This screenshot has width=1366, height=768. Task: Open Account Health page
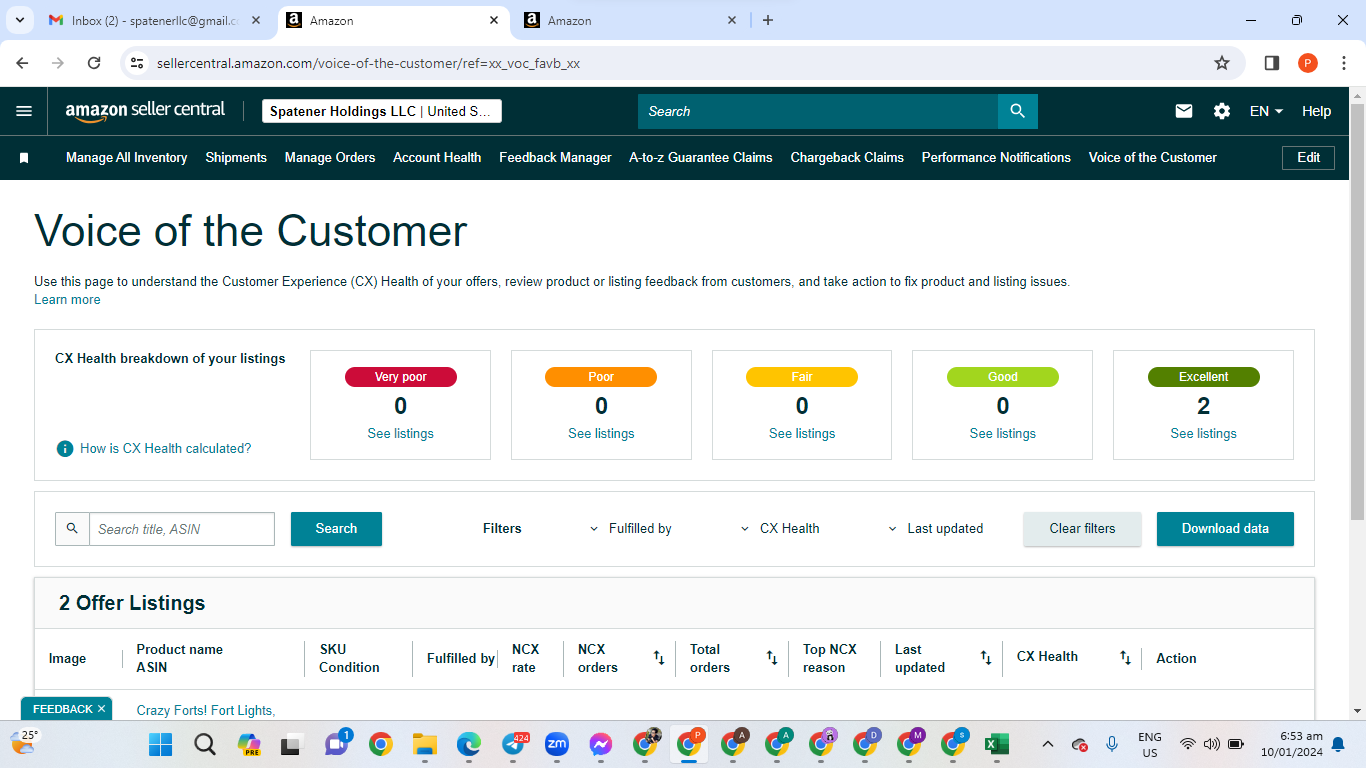pos(437,158)
